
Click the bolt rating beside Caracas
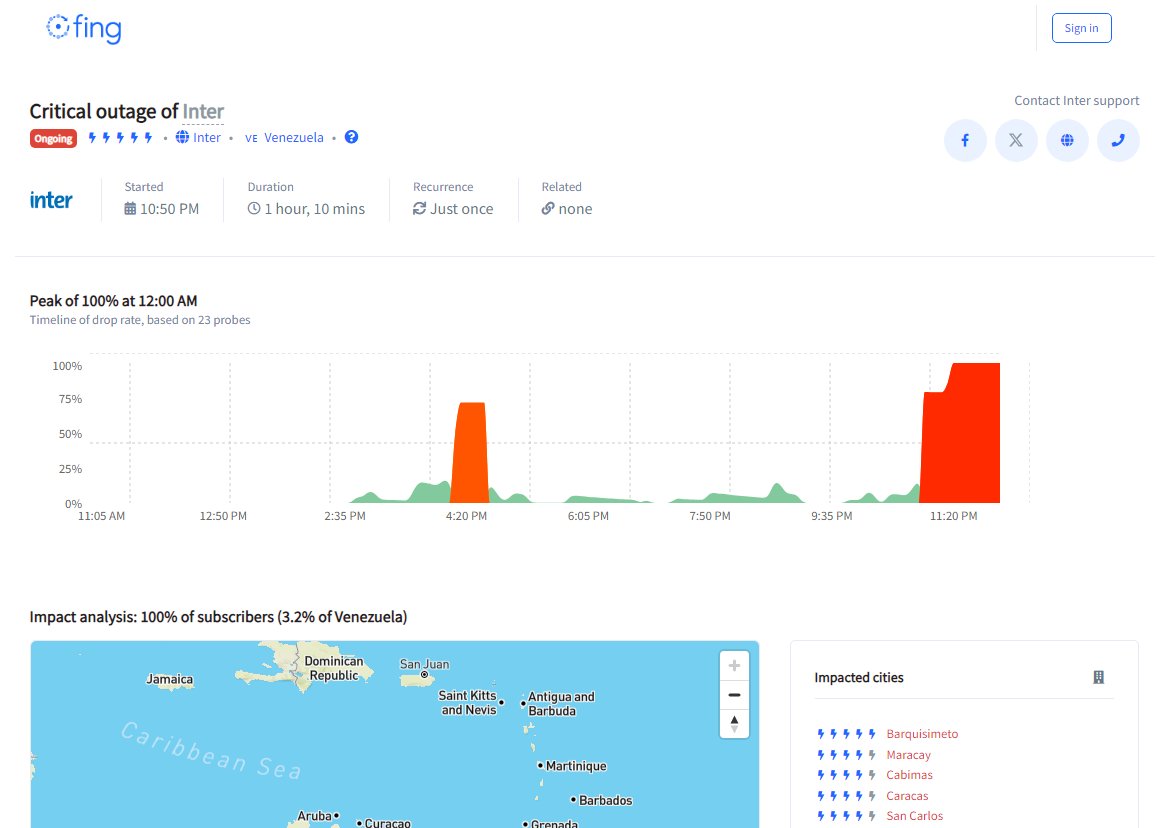[846, 795]
